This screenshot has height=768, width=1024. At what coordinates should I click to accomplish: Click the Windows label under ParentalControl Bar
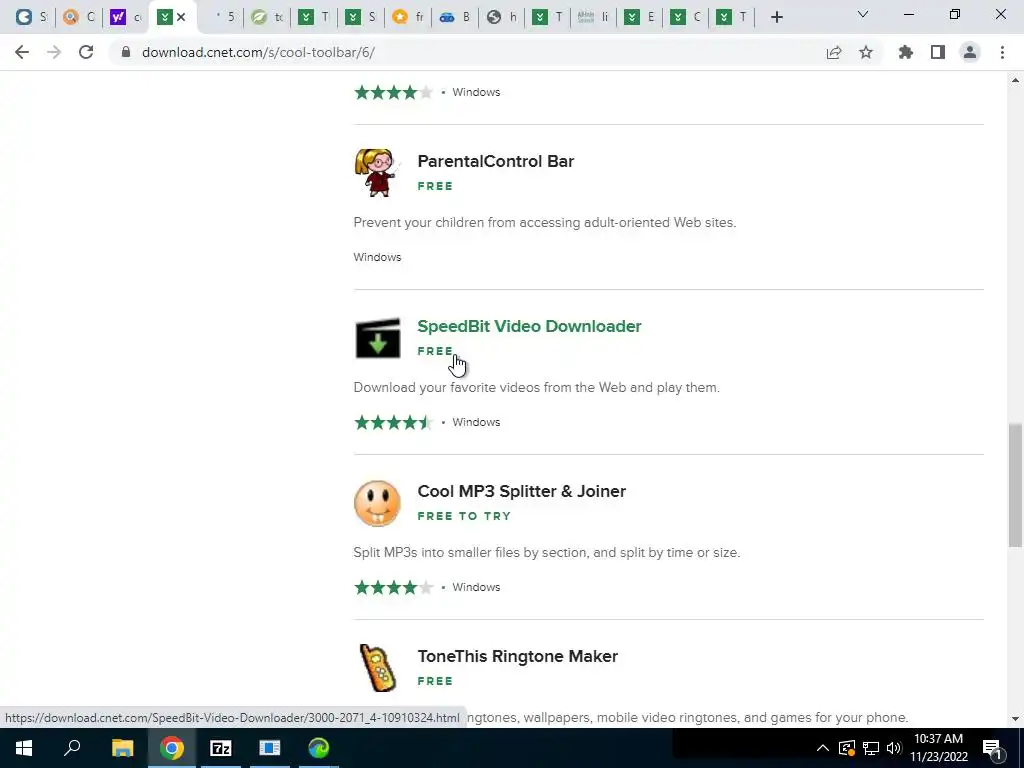[377, 257]
